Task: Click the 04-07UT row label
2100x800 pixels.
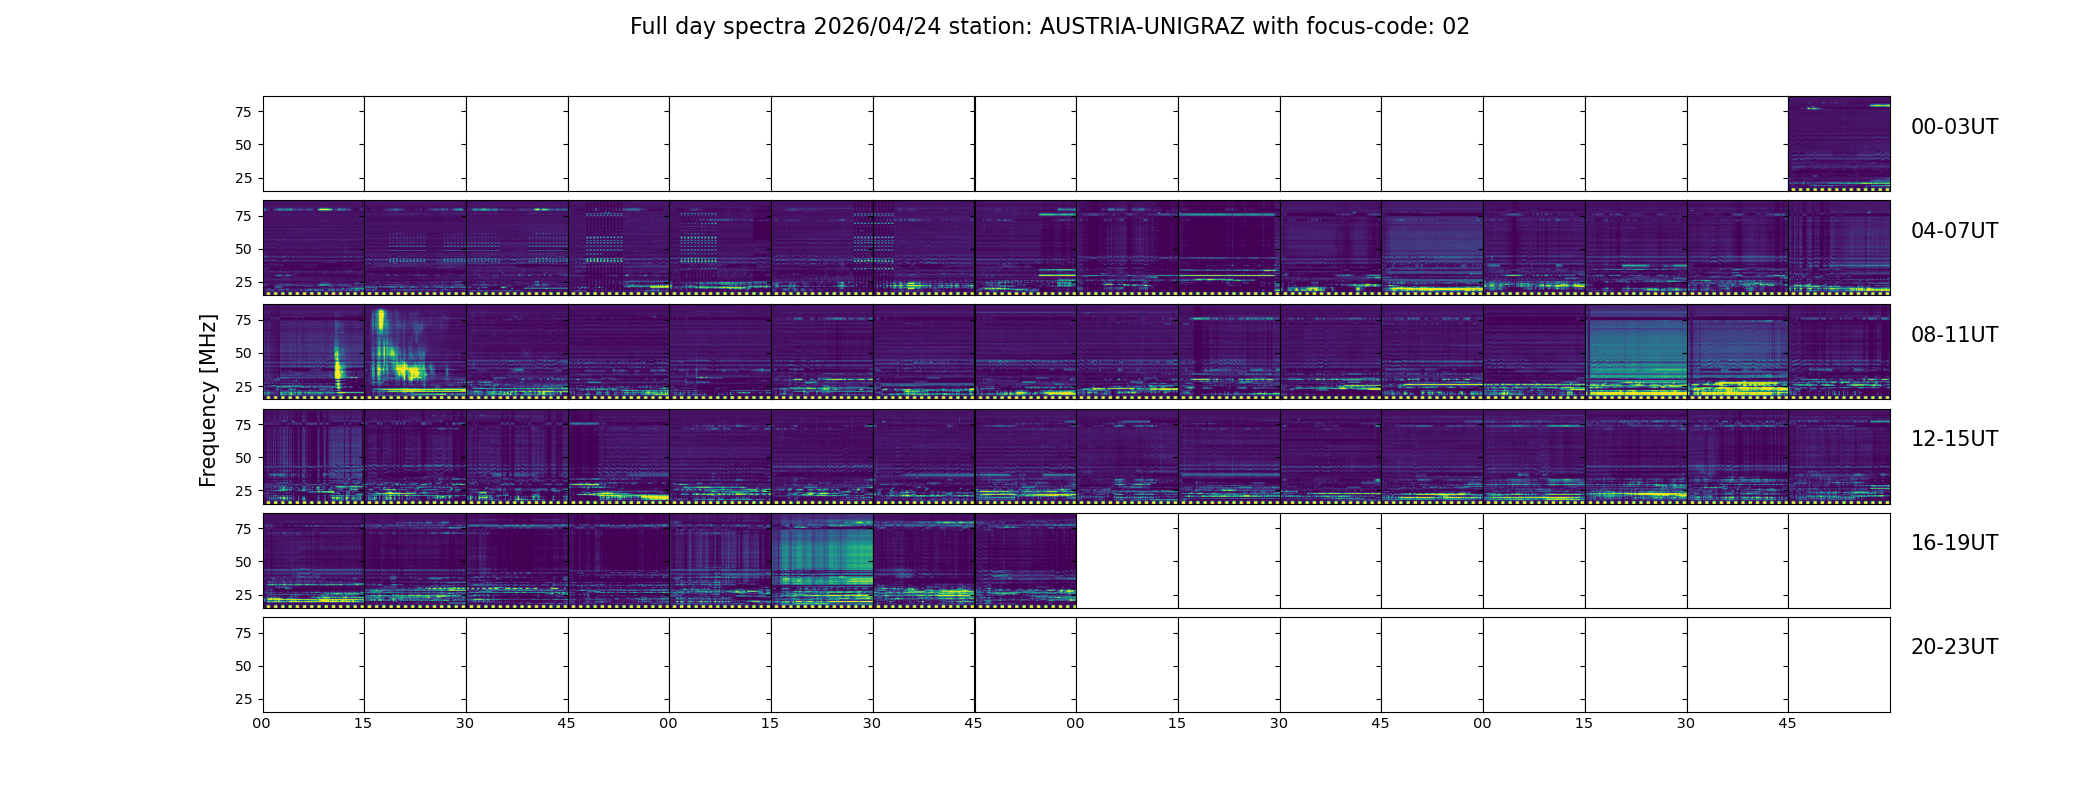Action: [1954, 231]
